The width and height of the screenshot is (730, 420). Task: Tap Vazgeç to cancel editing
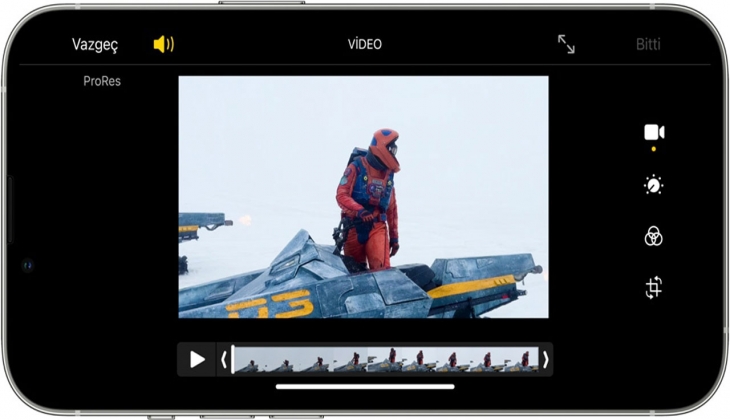tap(95, 44)
